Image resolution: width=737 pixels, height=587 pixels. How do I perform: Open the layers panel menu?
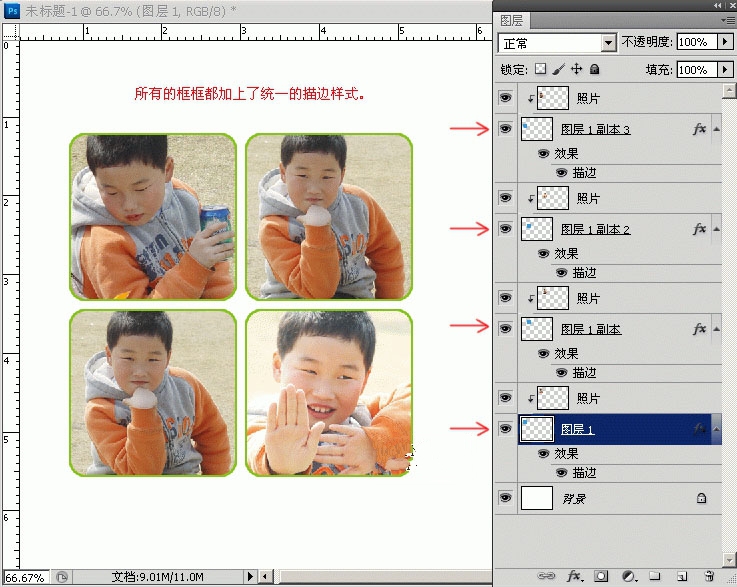728,20
